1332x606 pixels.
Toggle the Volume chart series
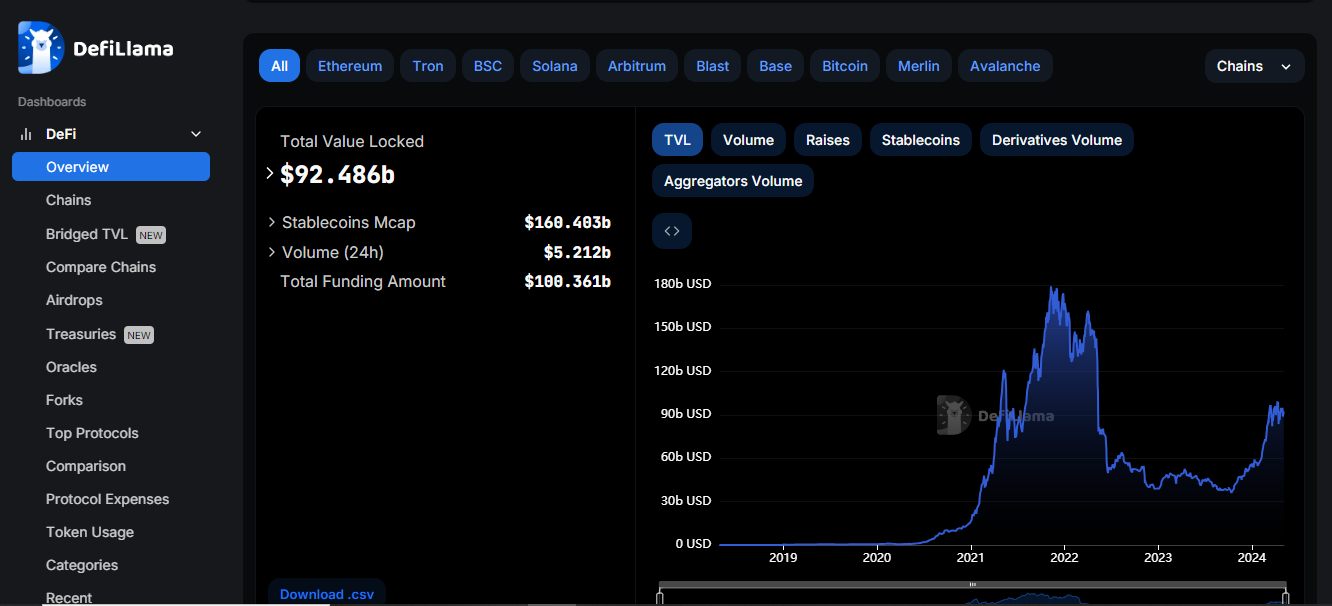point(748,140)
